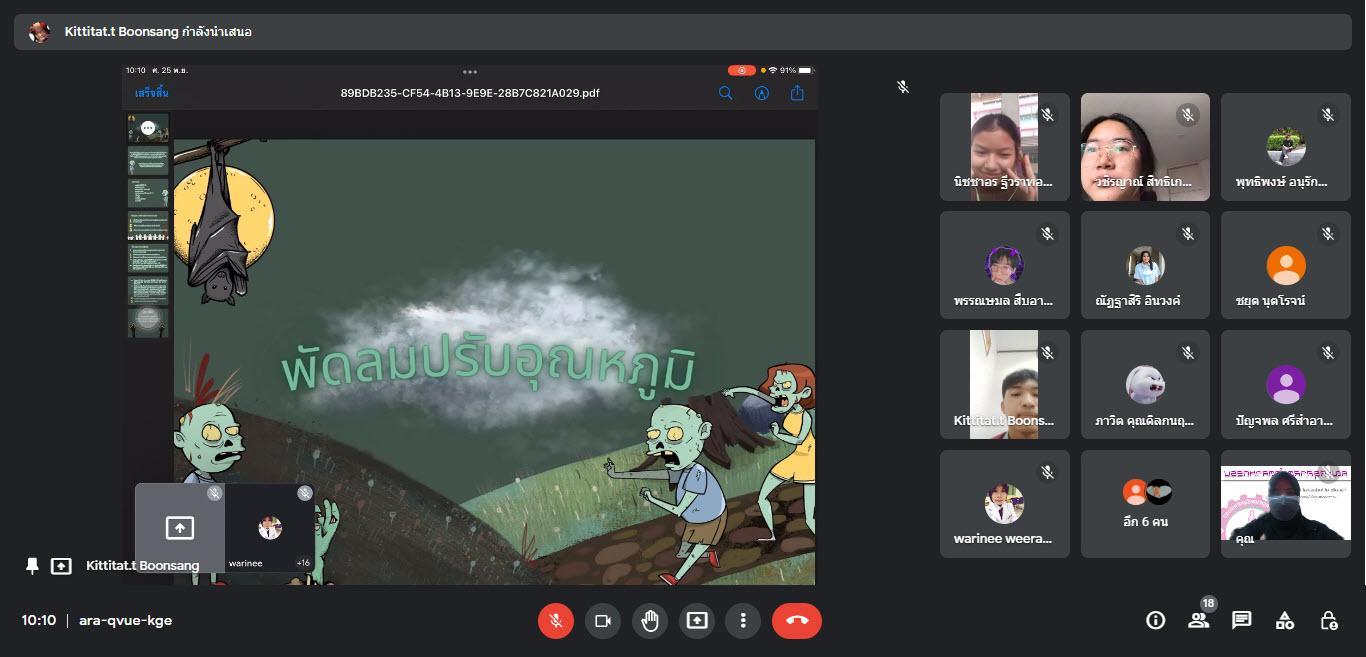Click the muted mic icon beside the shared presentation
Screen dimensions: 1366x657
click(903, 87)
